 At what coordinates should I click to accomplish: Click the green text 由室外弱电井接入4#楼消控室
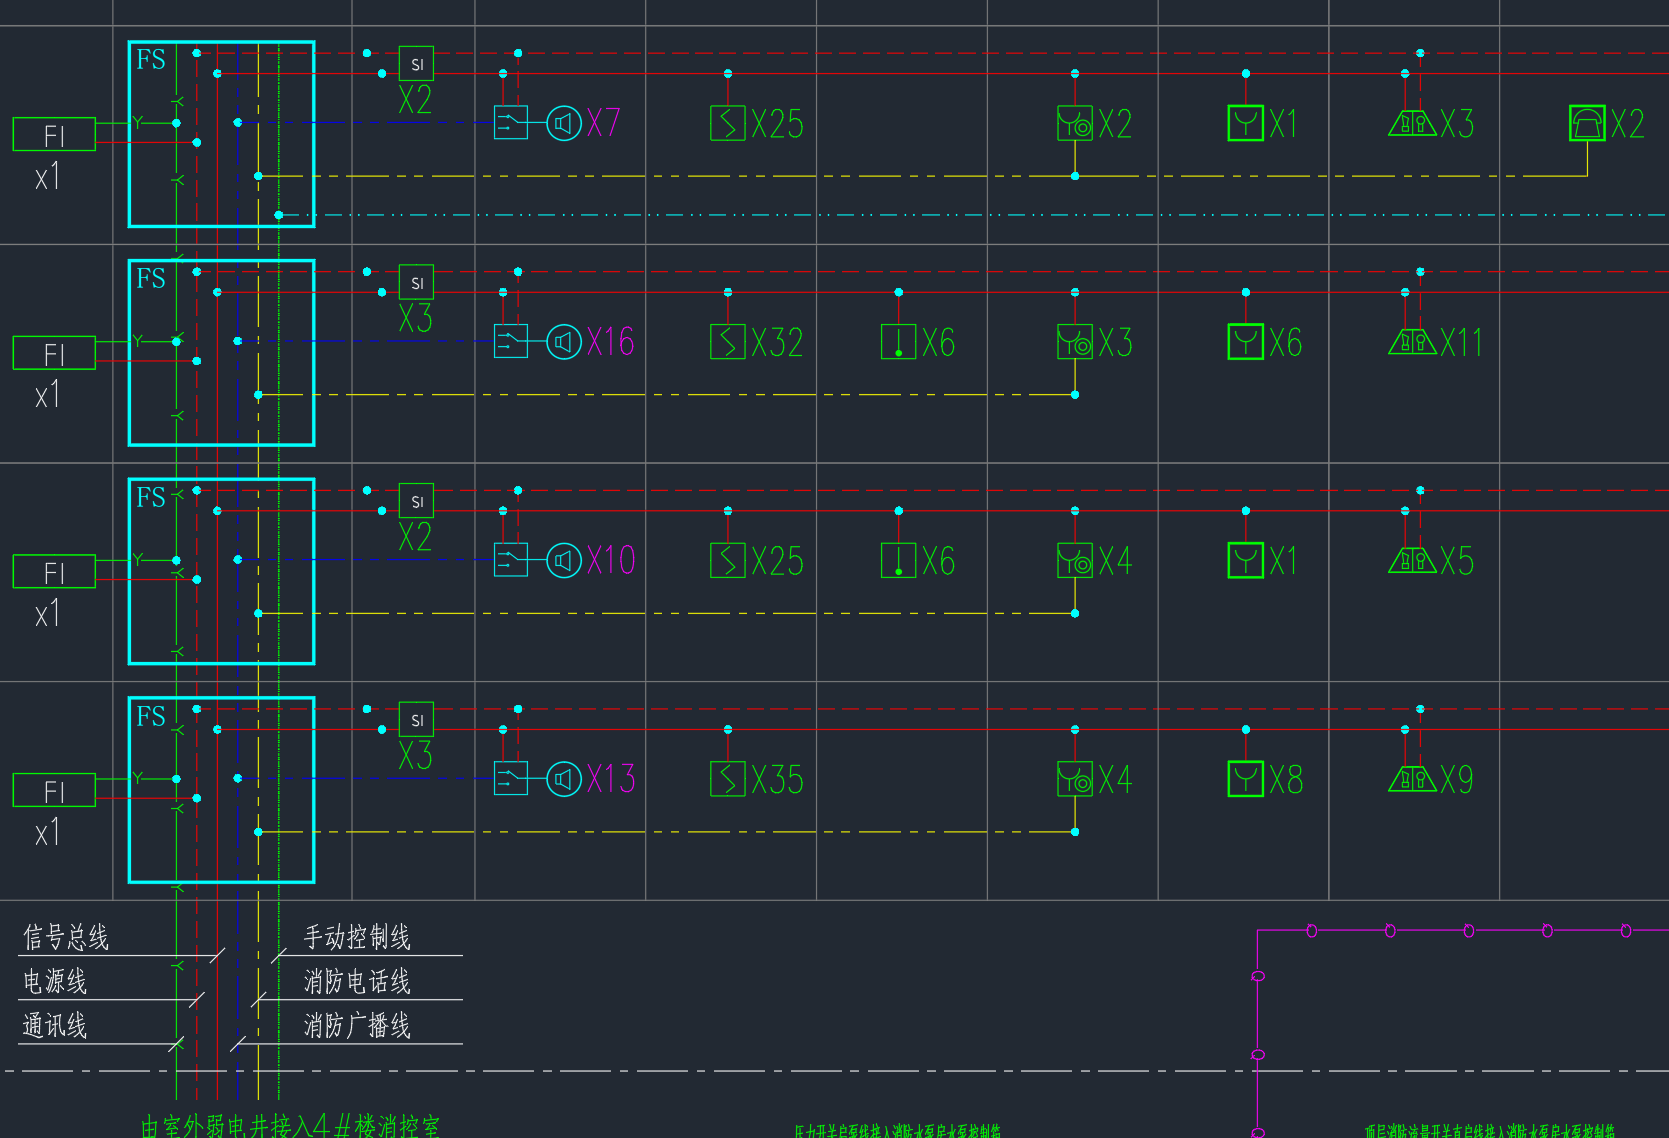290,1126
